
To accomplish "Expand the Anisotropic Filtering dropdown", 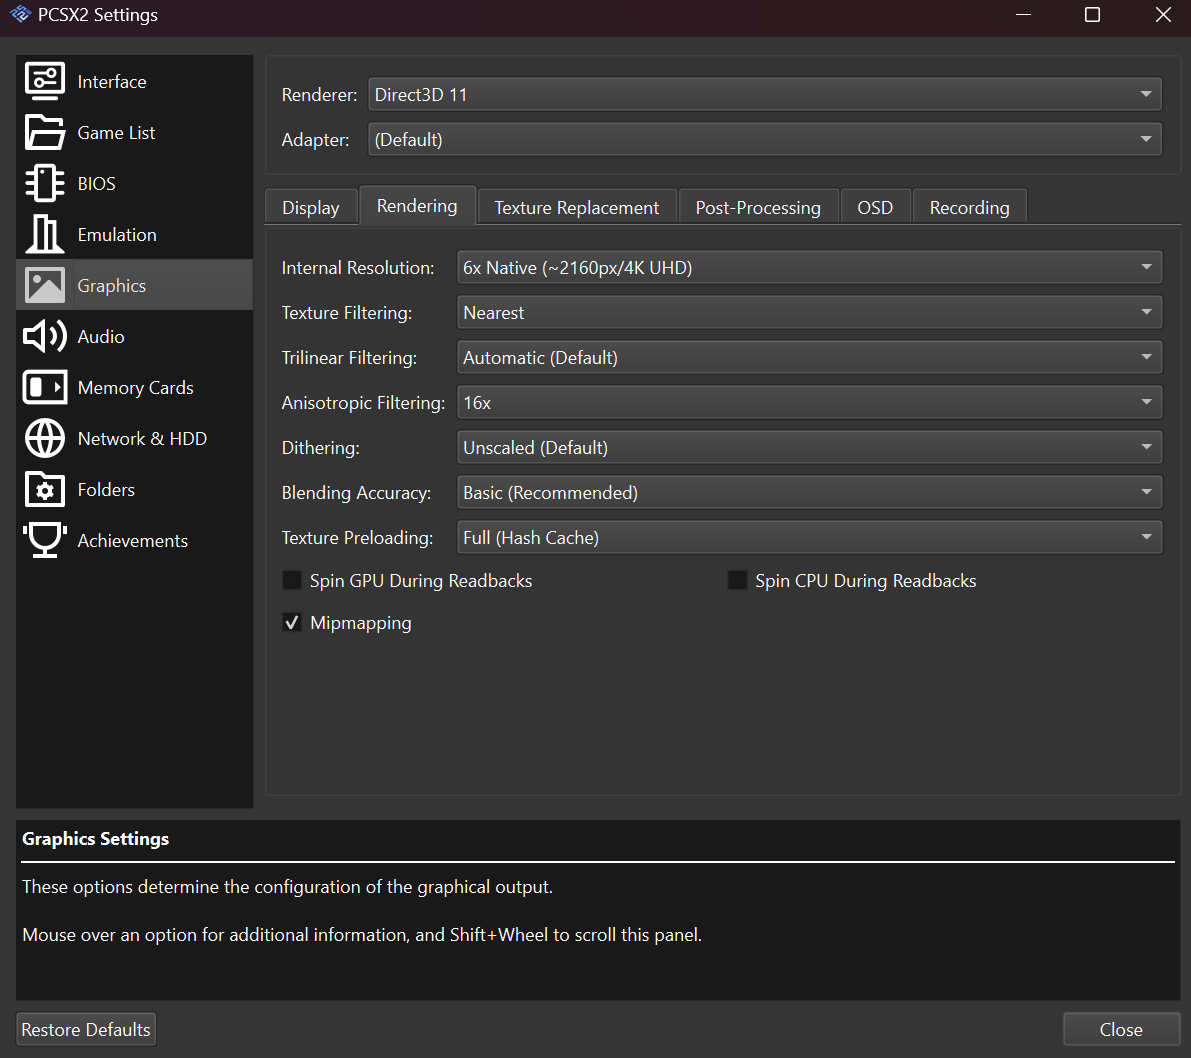I will pos(809,402).
